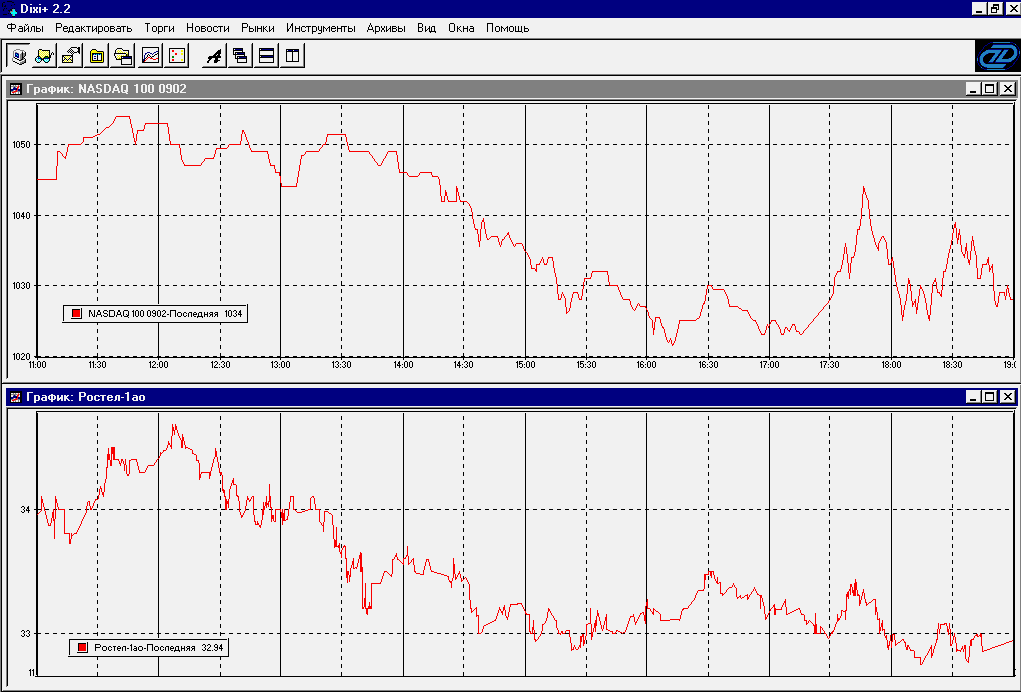Restore the Dixi+ 2.2 application window

[x=994, y=8]
